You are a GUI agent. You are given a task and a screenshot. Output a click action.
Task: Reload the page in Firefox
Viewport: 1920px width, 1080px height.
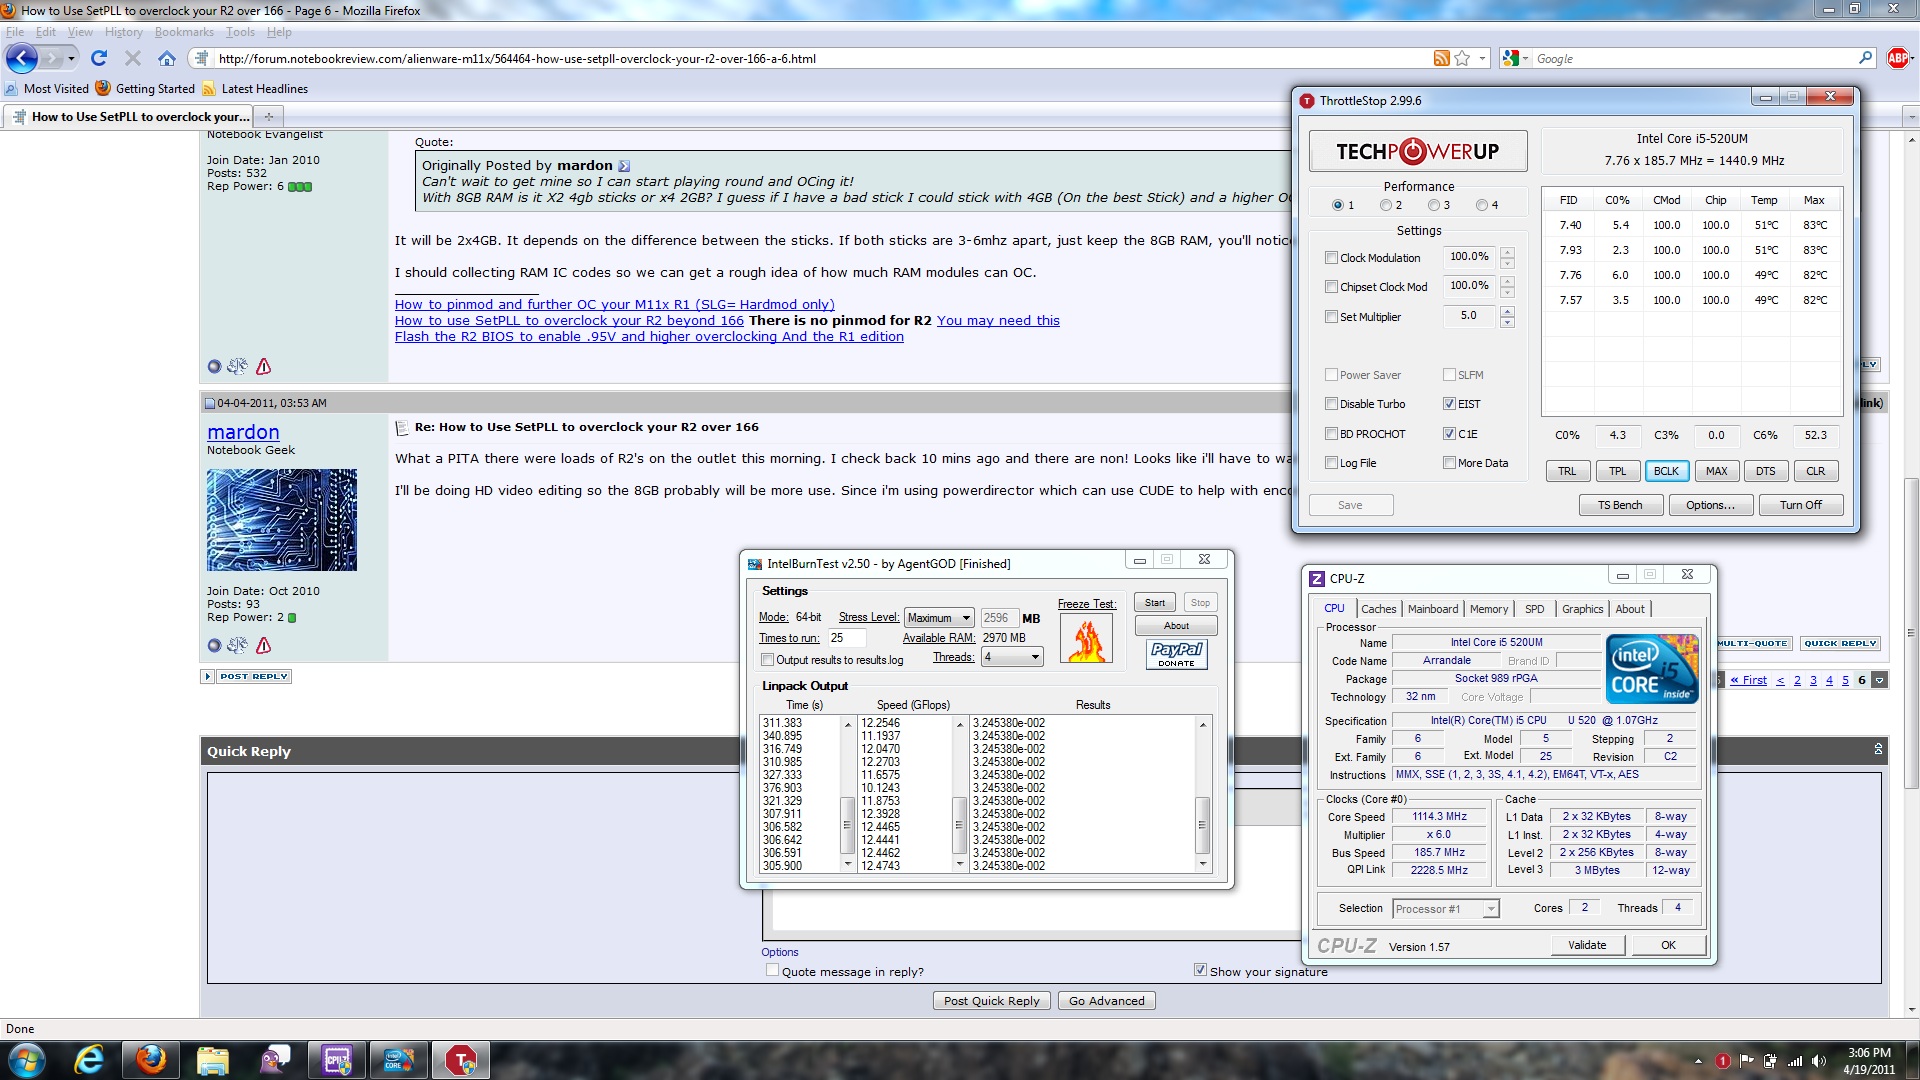tap(98, 58)
